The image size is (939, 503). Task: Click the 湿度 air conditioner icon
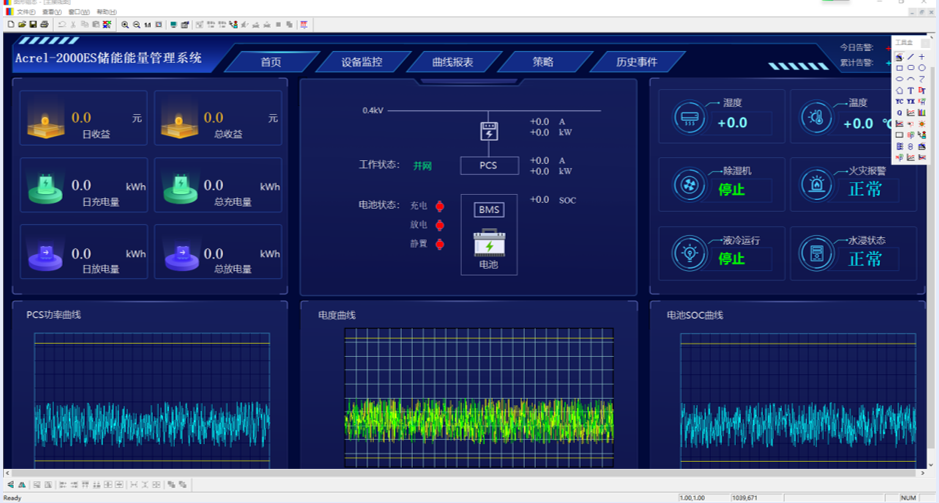pyautogui.click(x=689, y=117)
